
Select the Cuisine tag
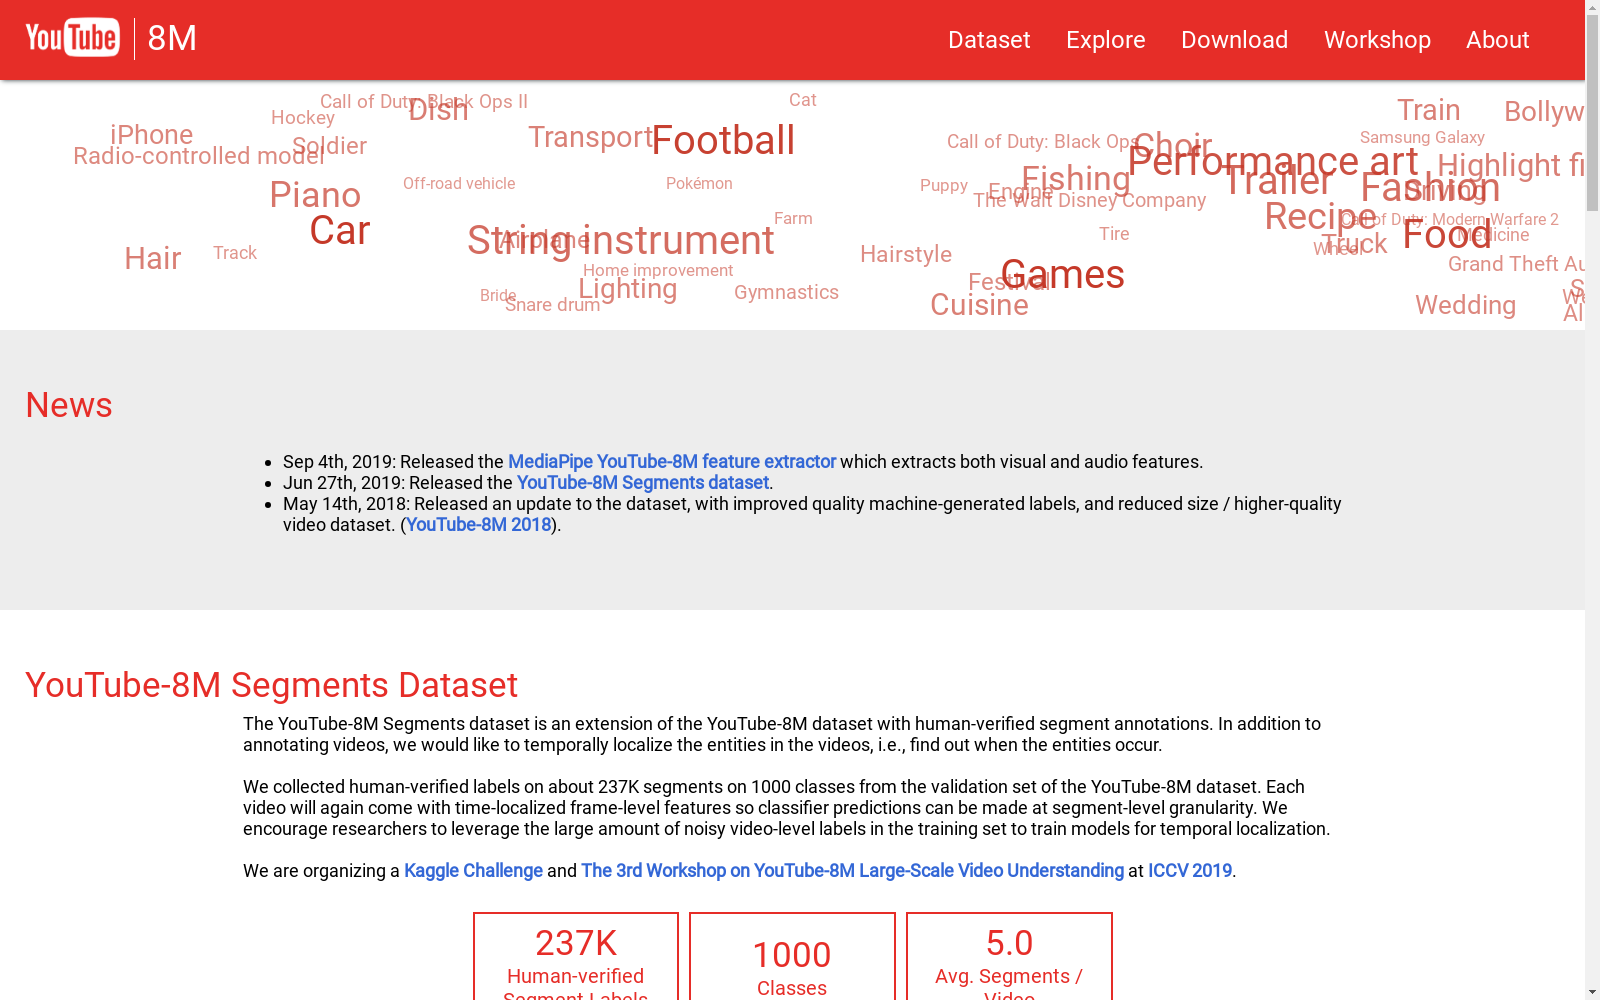979,305
